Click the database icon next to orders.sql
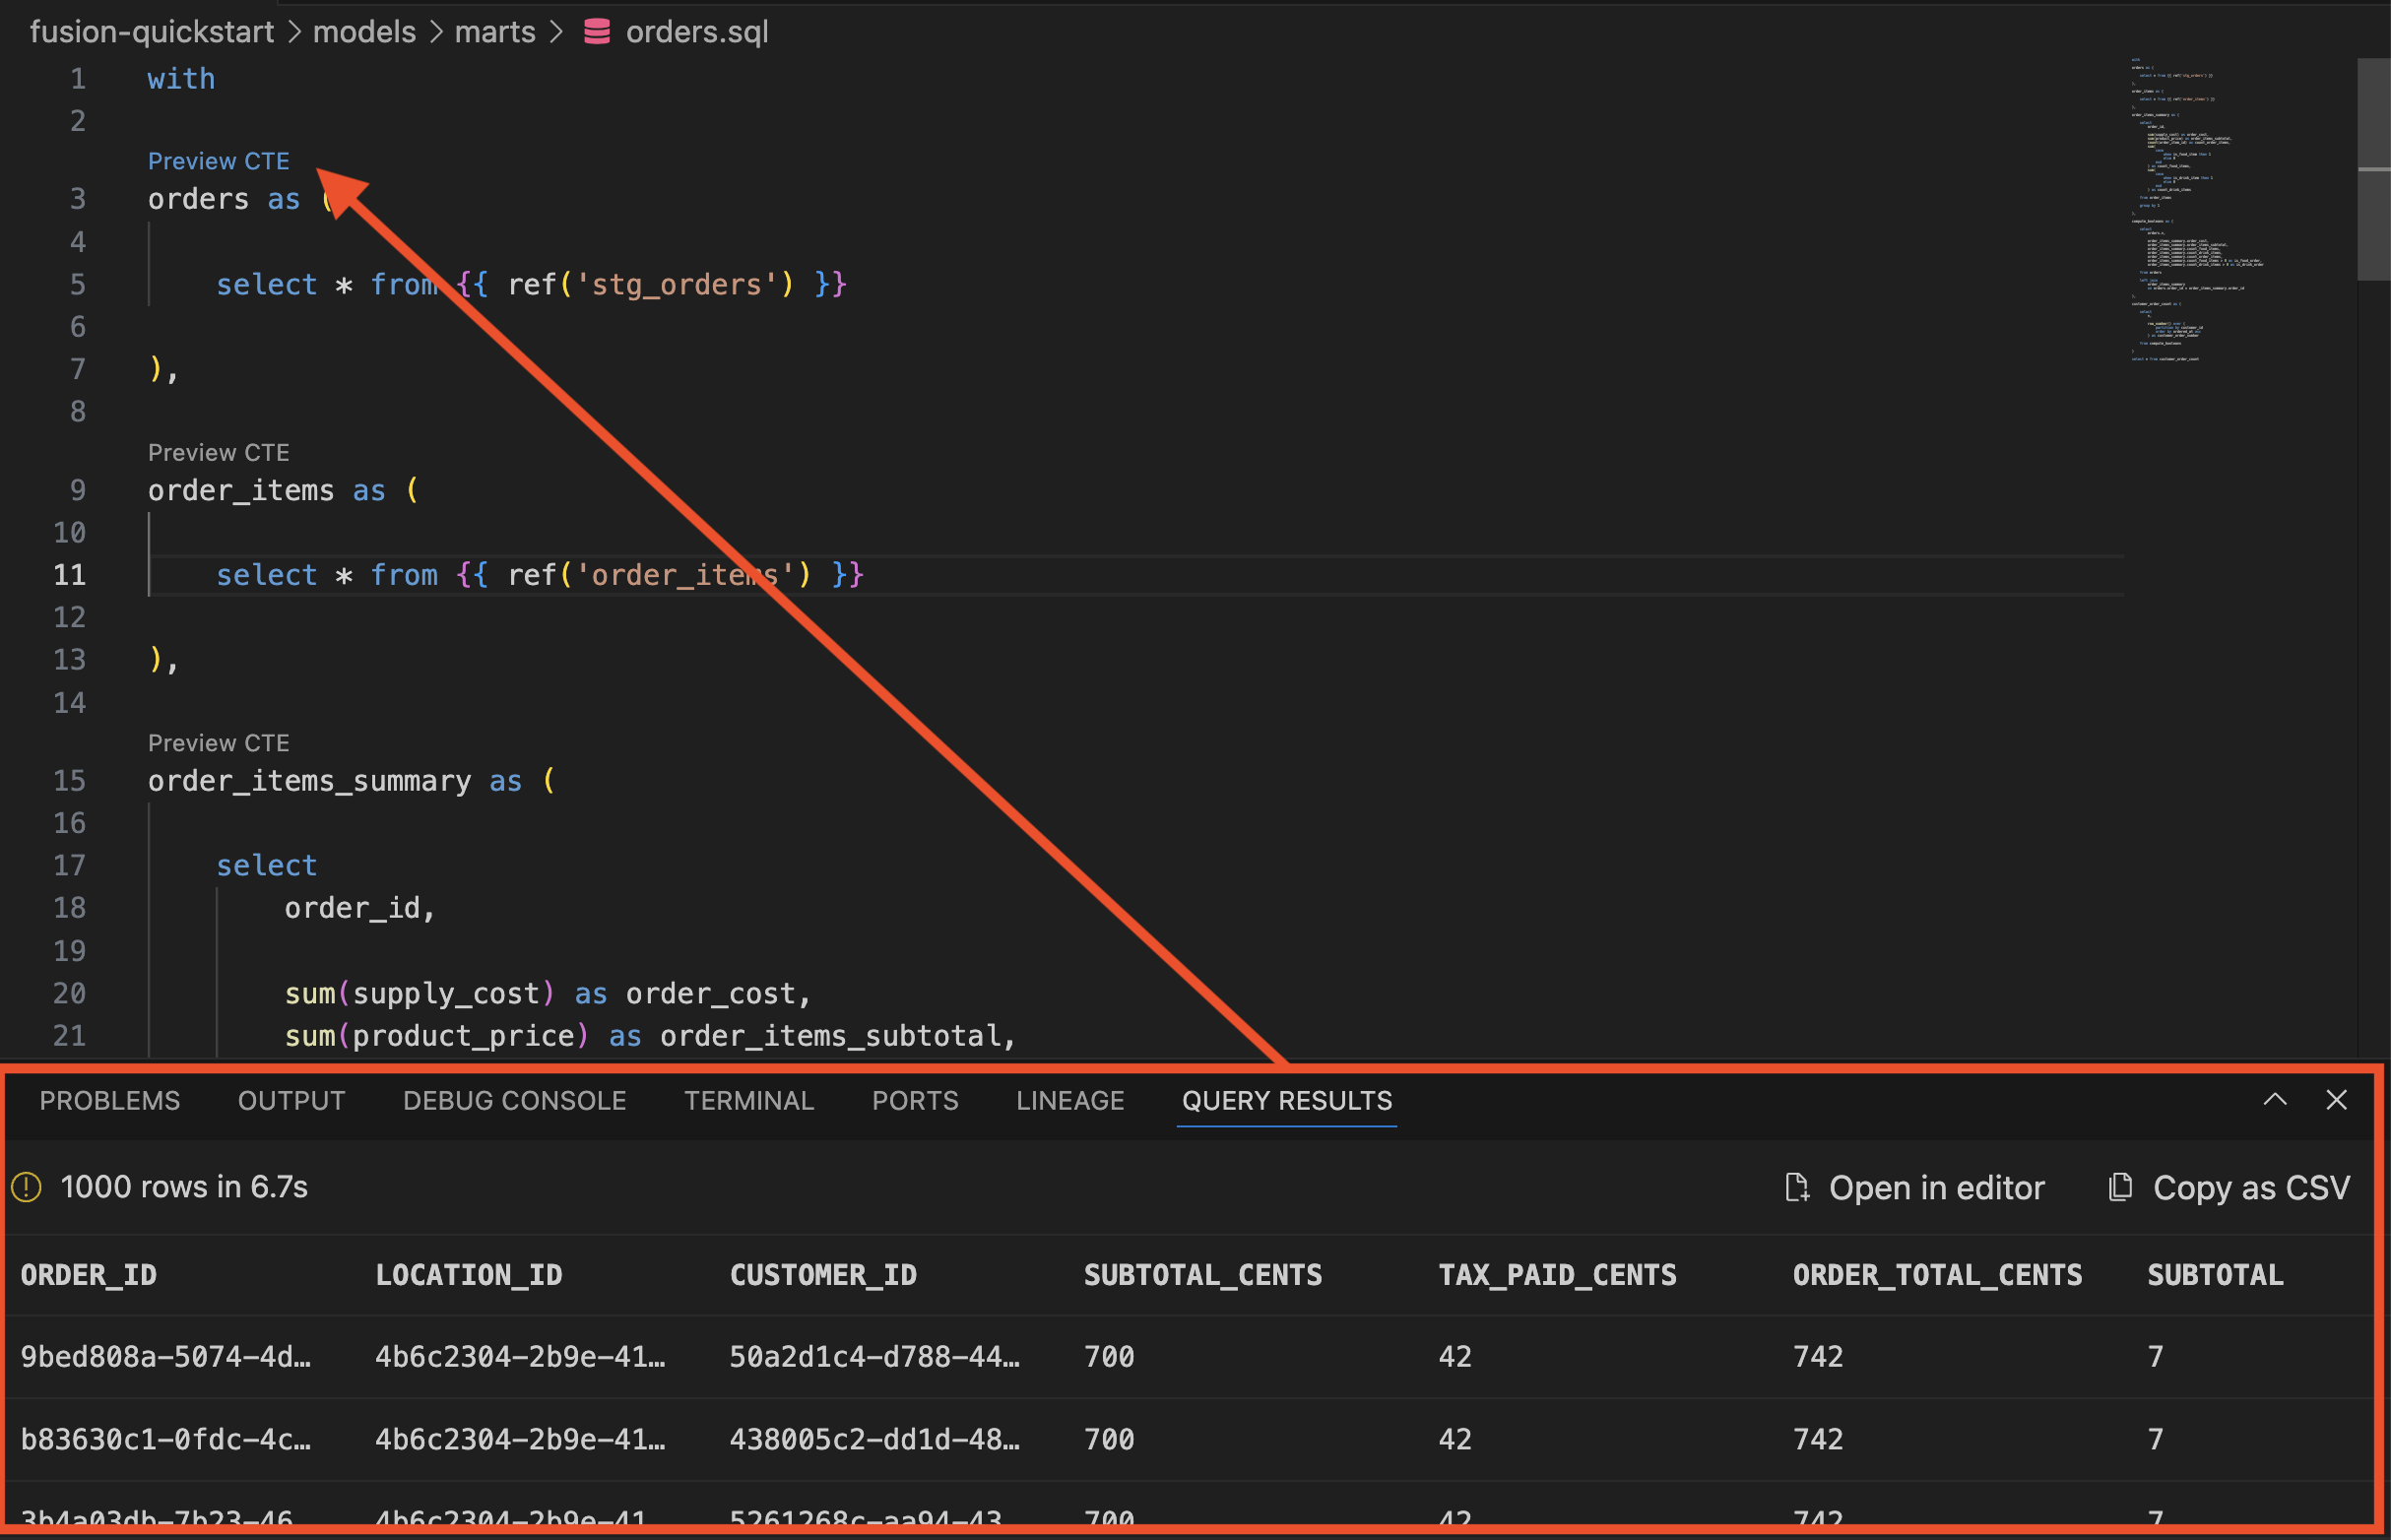Viewport: 2391px width, 1540px height. click(597, 31)
